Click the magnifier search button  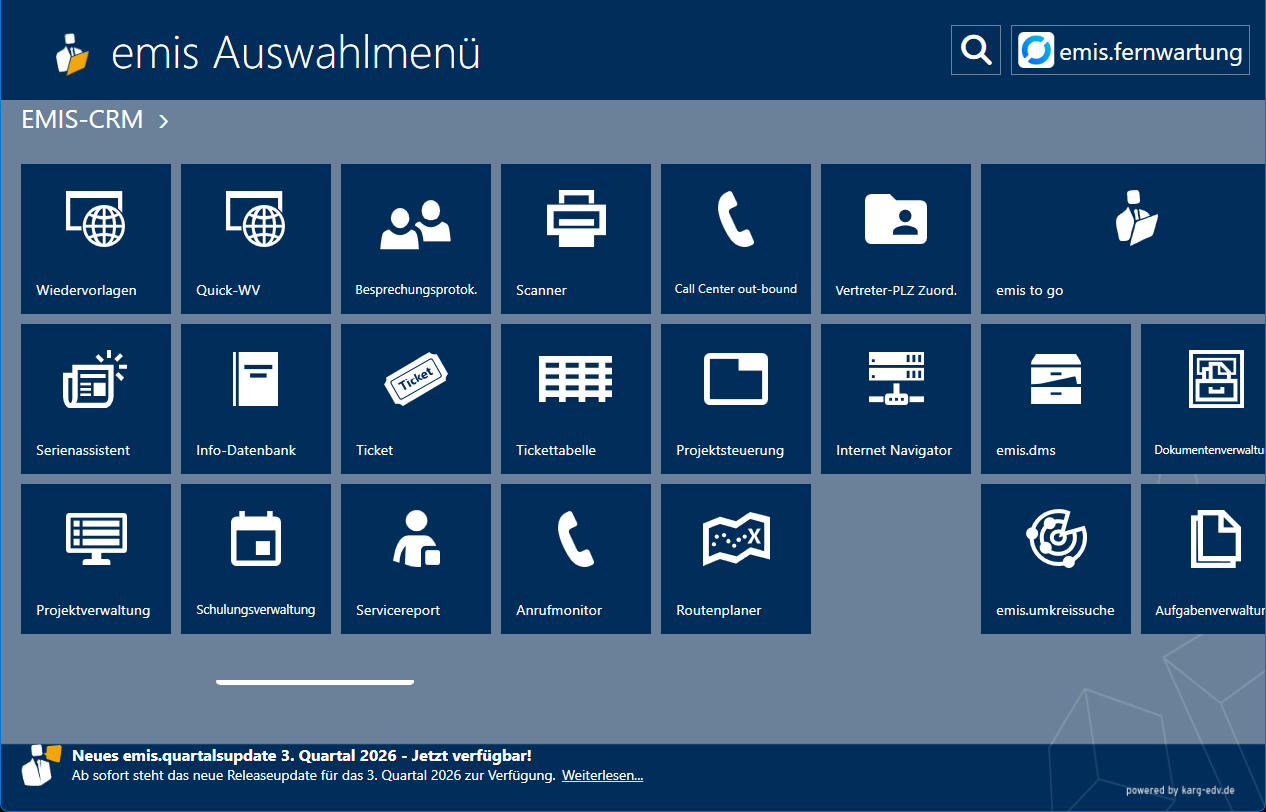pyautogui.click(x=976, y=50)
